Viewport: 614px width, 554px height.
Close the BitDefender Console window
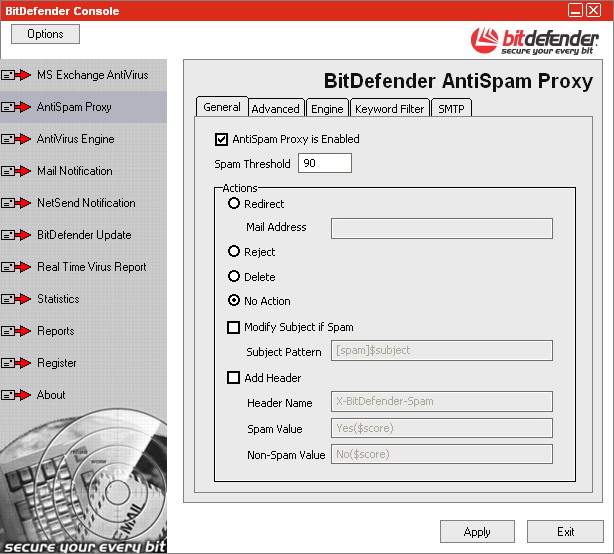click(x=594, y=10)
